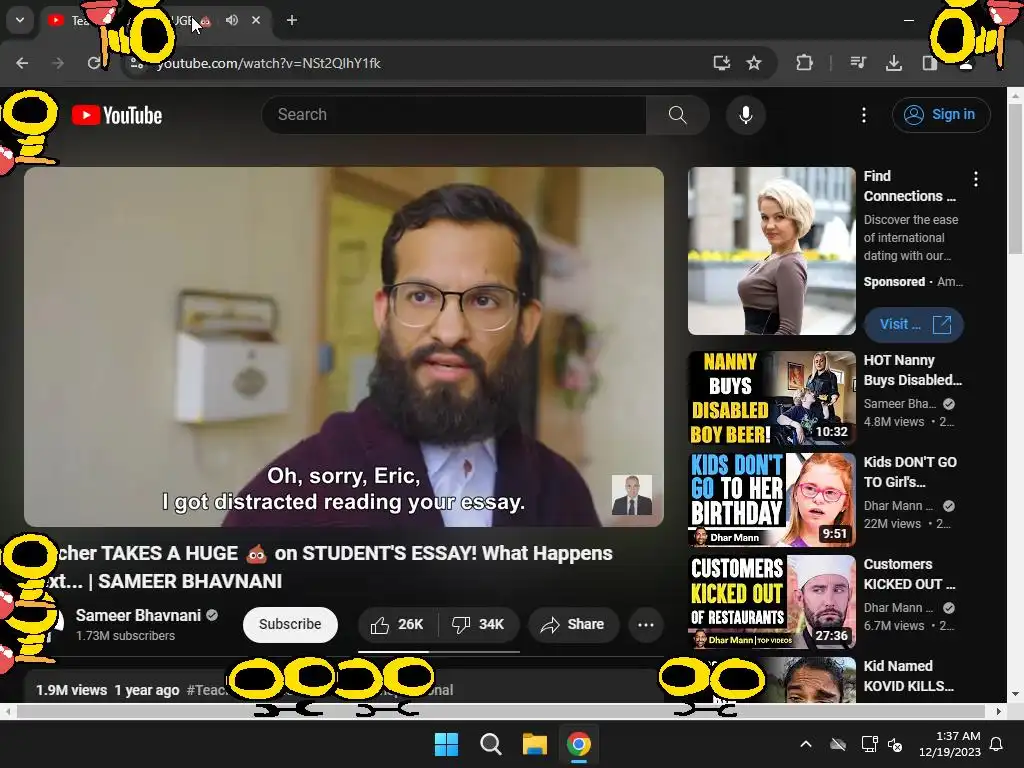Open YouTube settings three-dot menu
Screen dimensions: 1024x768
coord(864,115)
